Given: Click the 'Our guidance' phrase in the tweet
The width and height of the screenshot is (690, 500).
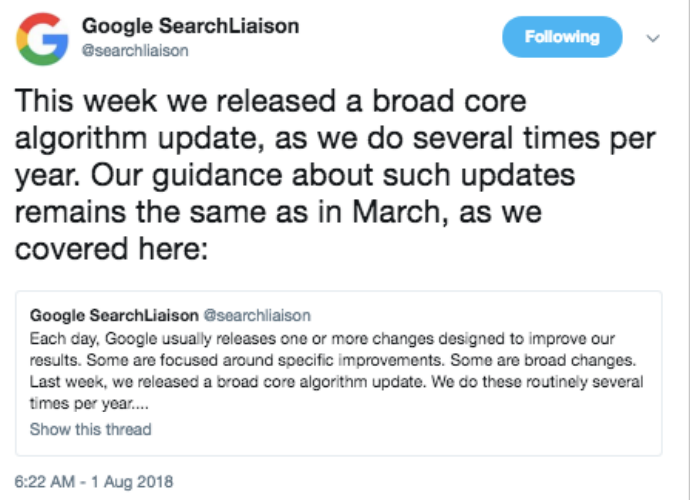Looking at the screenshot, I should tap(186, 176).
